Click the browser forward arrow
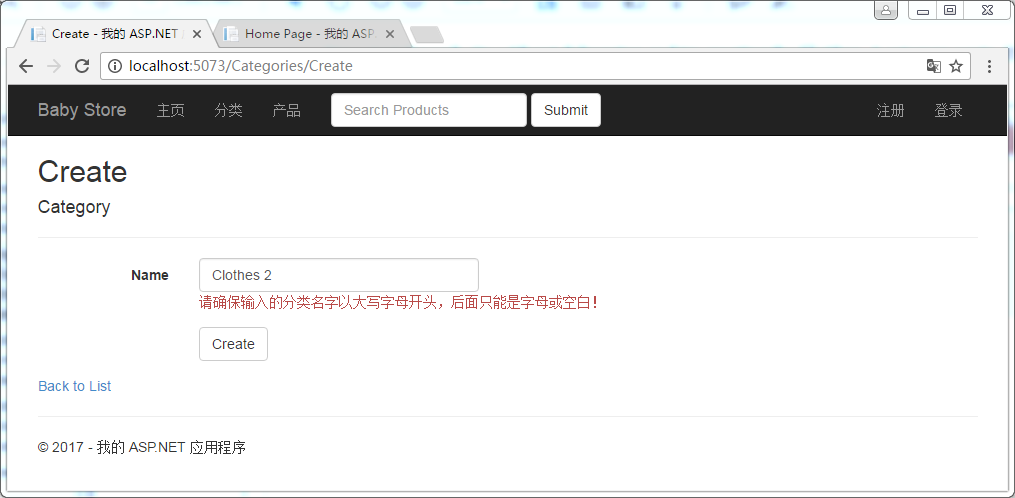Screen dimensions: 1015x498 (x=54, y=66)
